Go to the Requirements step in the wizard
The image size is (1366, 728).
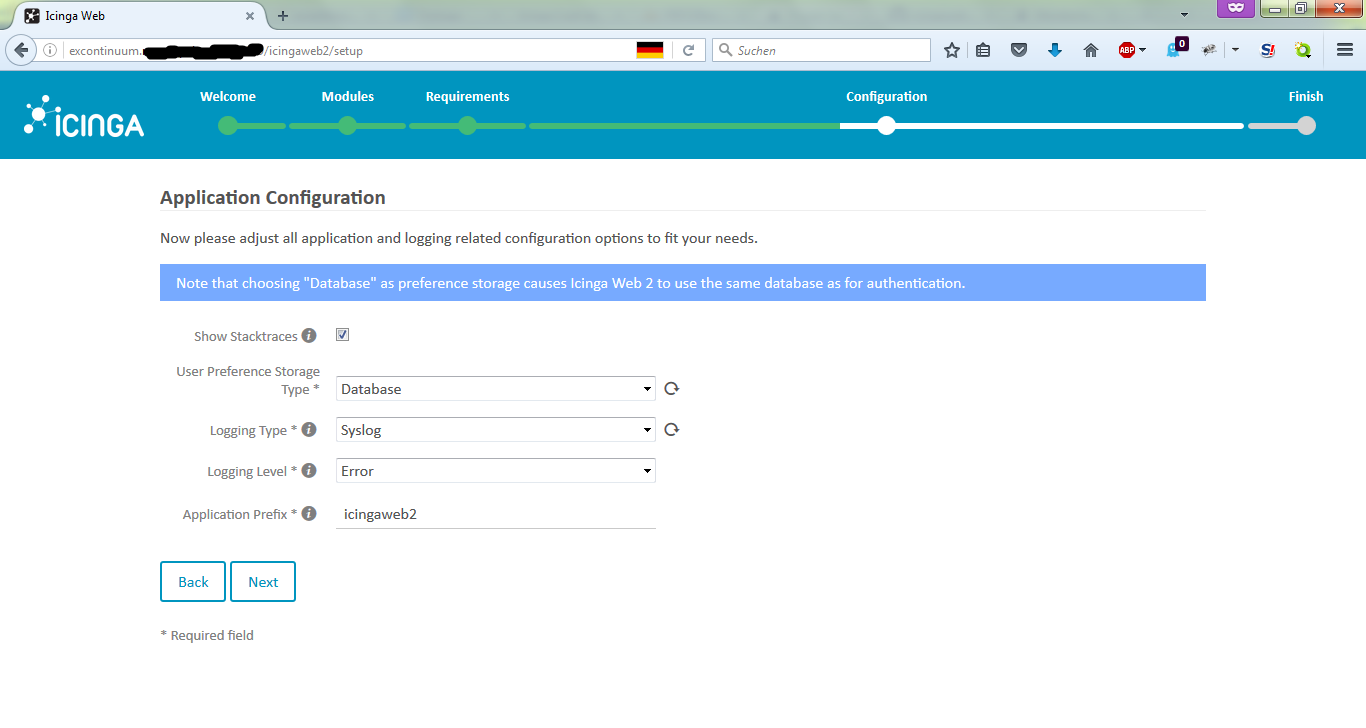[468, 97]
